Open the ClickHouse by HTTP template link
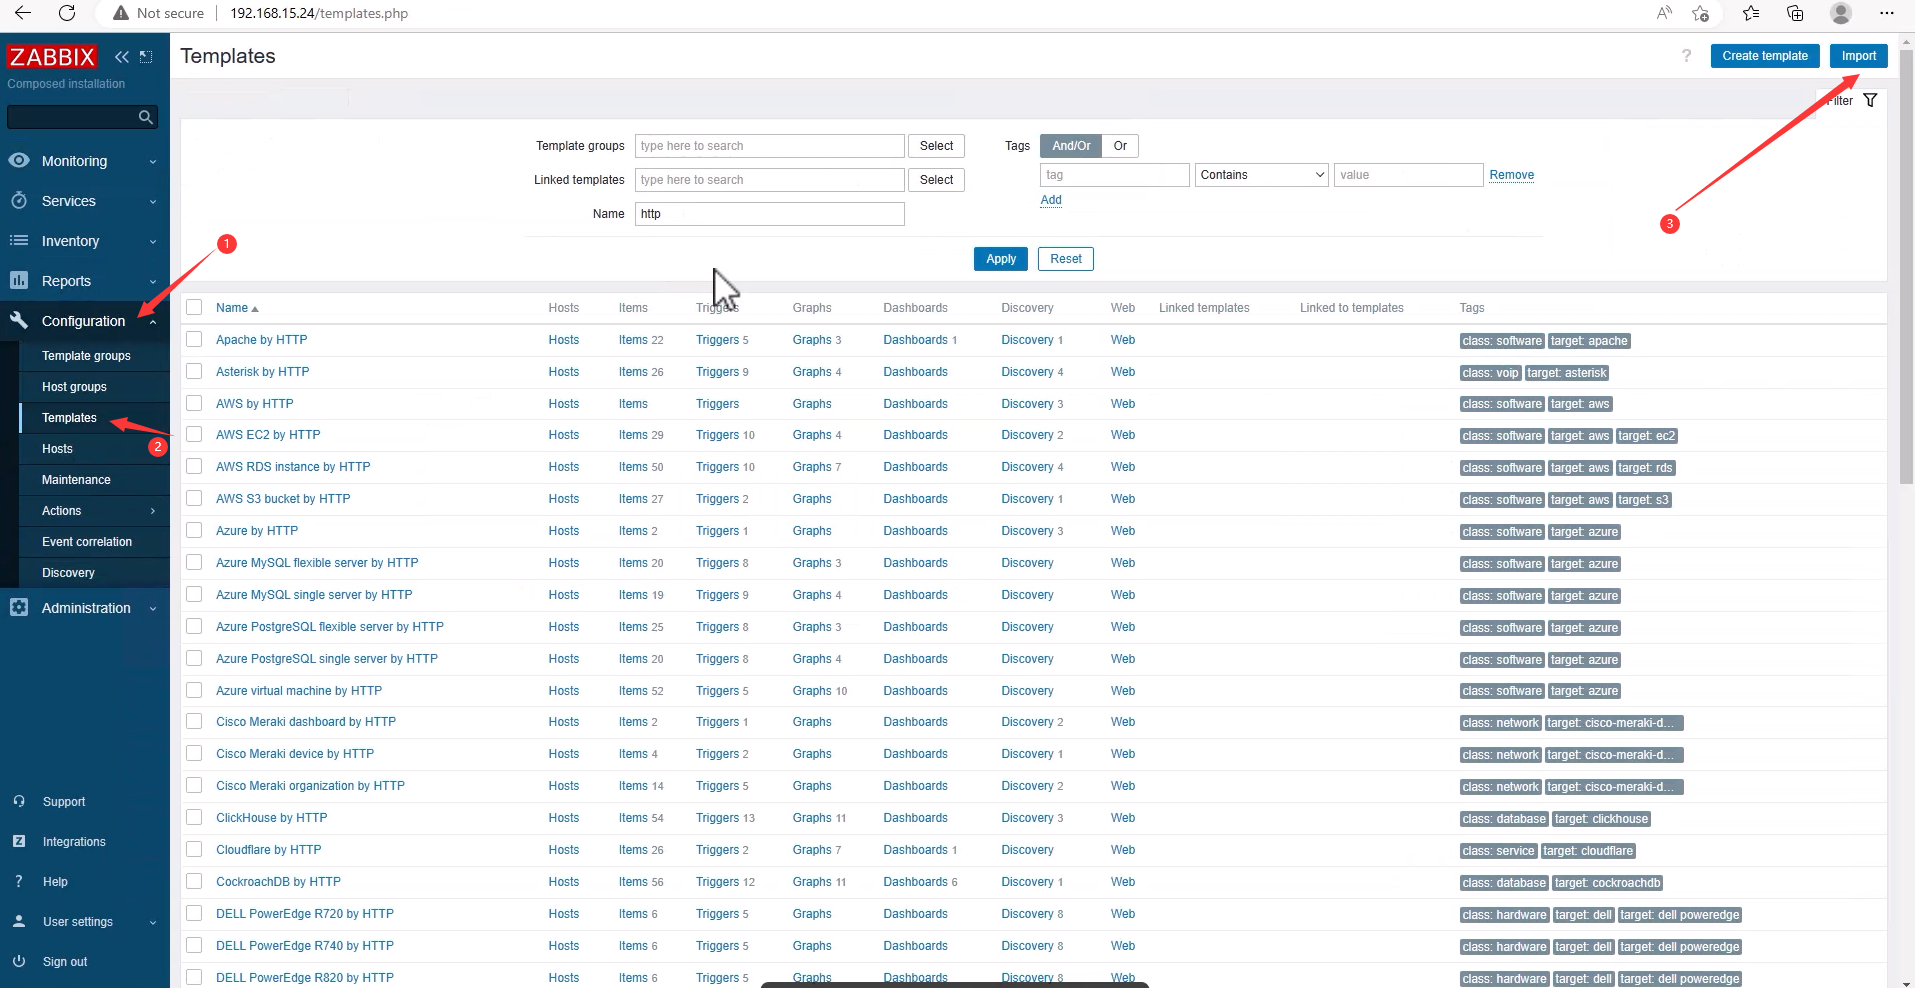The width and height of the screenshot is (1915, 988). coord(271,818)
